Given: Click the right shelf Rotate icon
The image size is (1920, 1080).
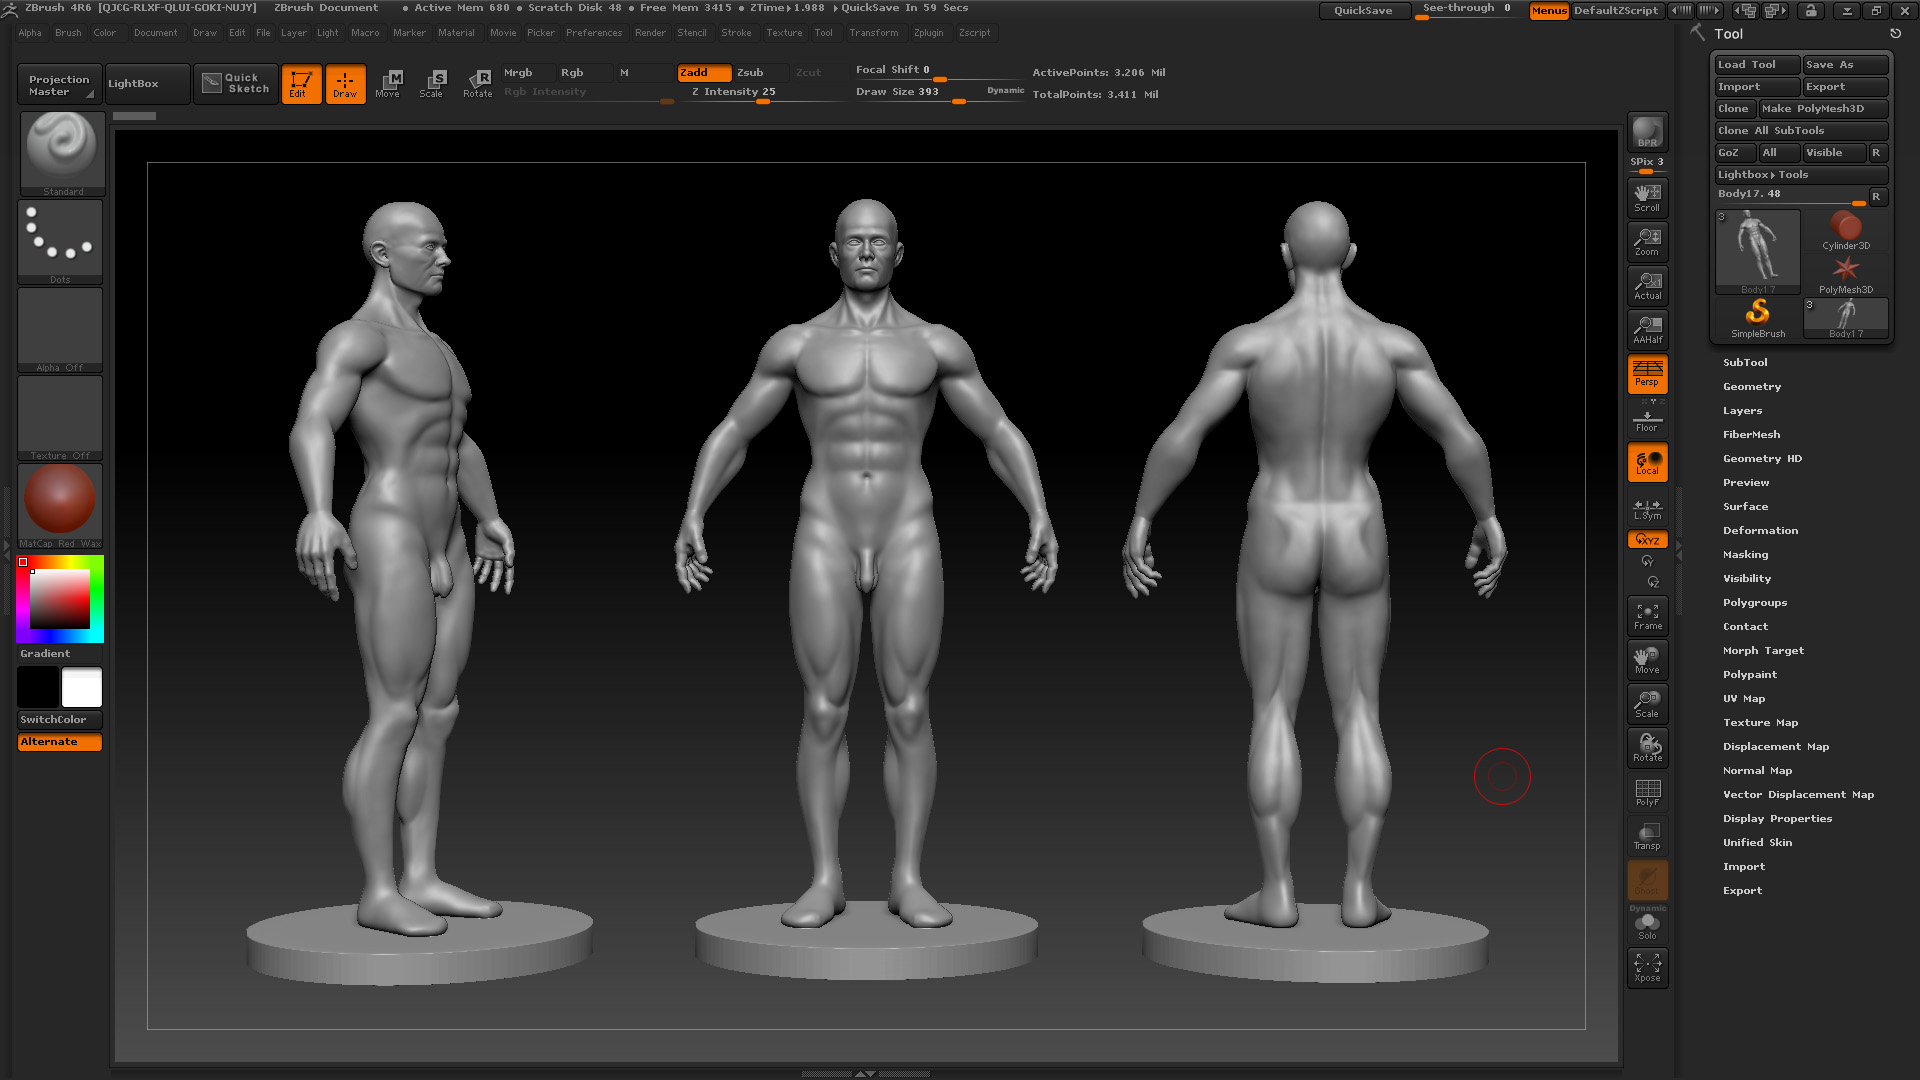Looking at the screenshot, I should click(x=1647, y=748).
